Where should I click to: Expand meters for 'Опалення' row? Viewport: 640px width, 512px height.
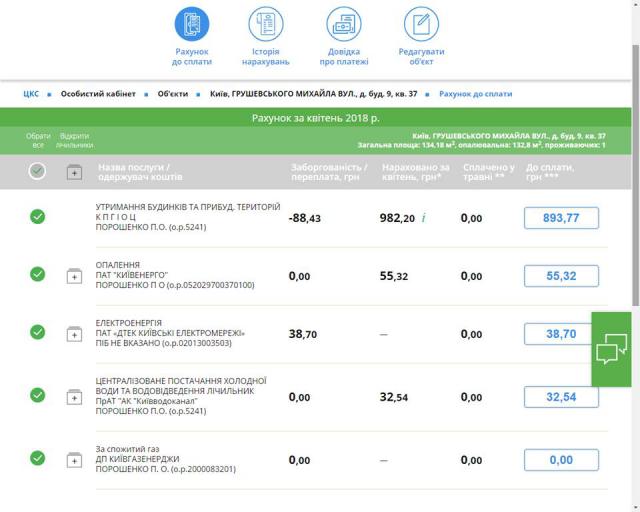point(74,275)
